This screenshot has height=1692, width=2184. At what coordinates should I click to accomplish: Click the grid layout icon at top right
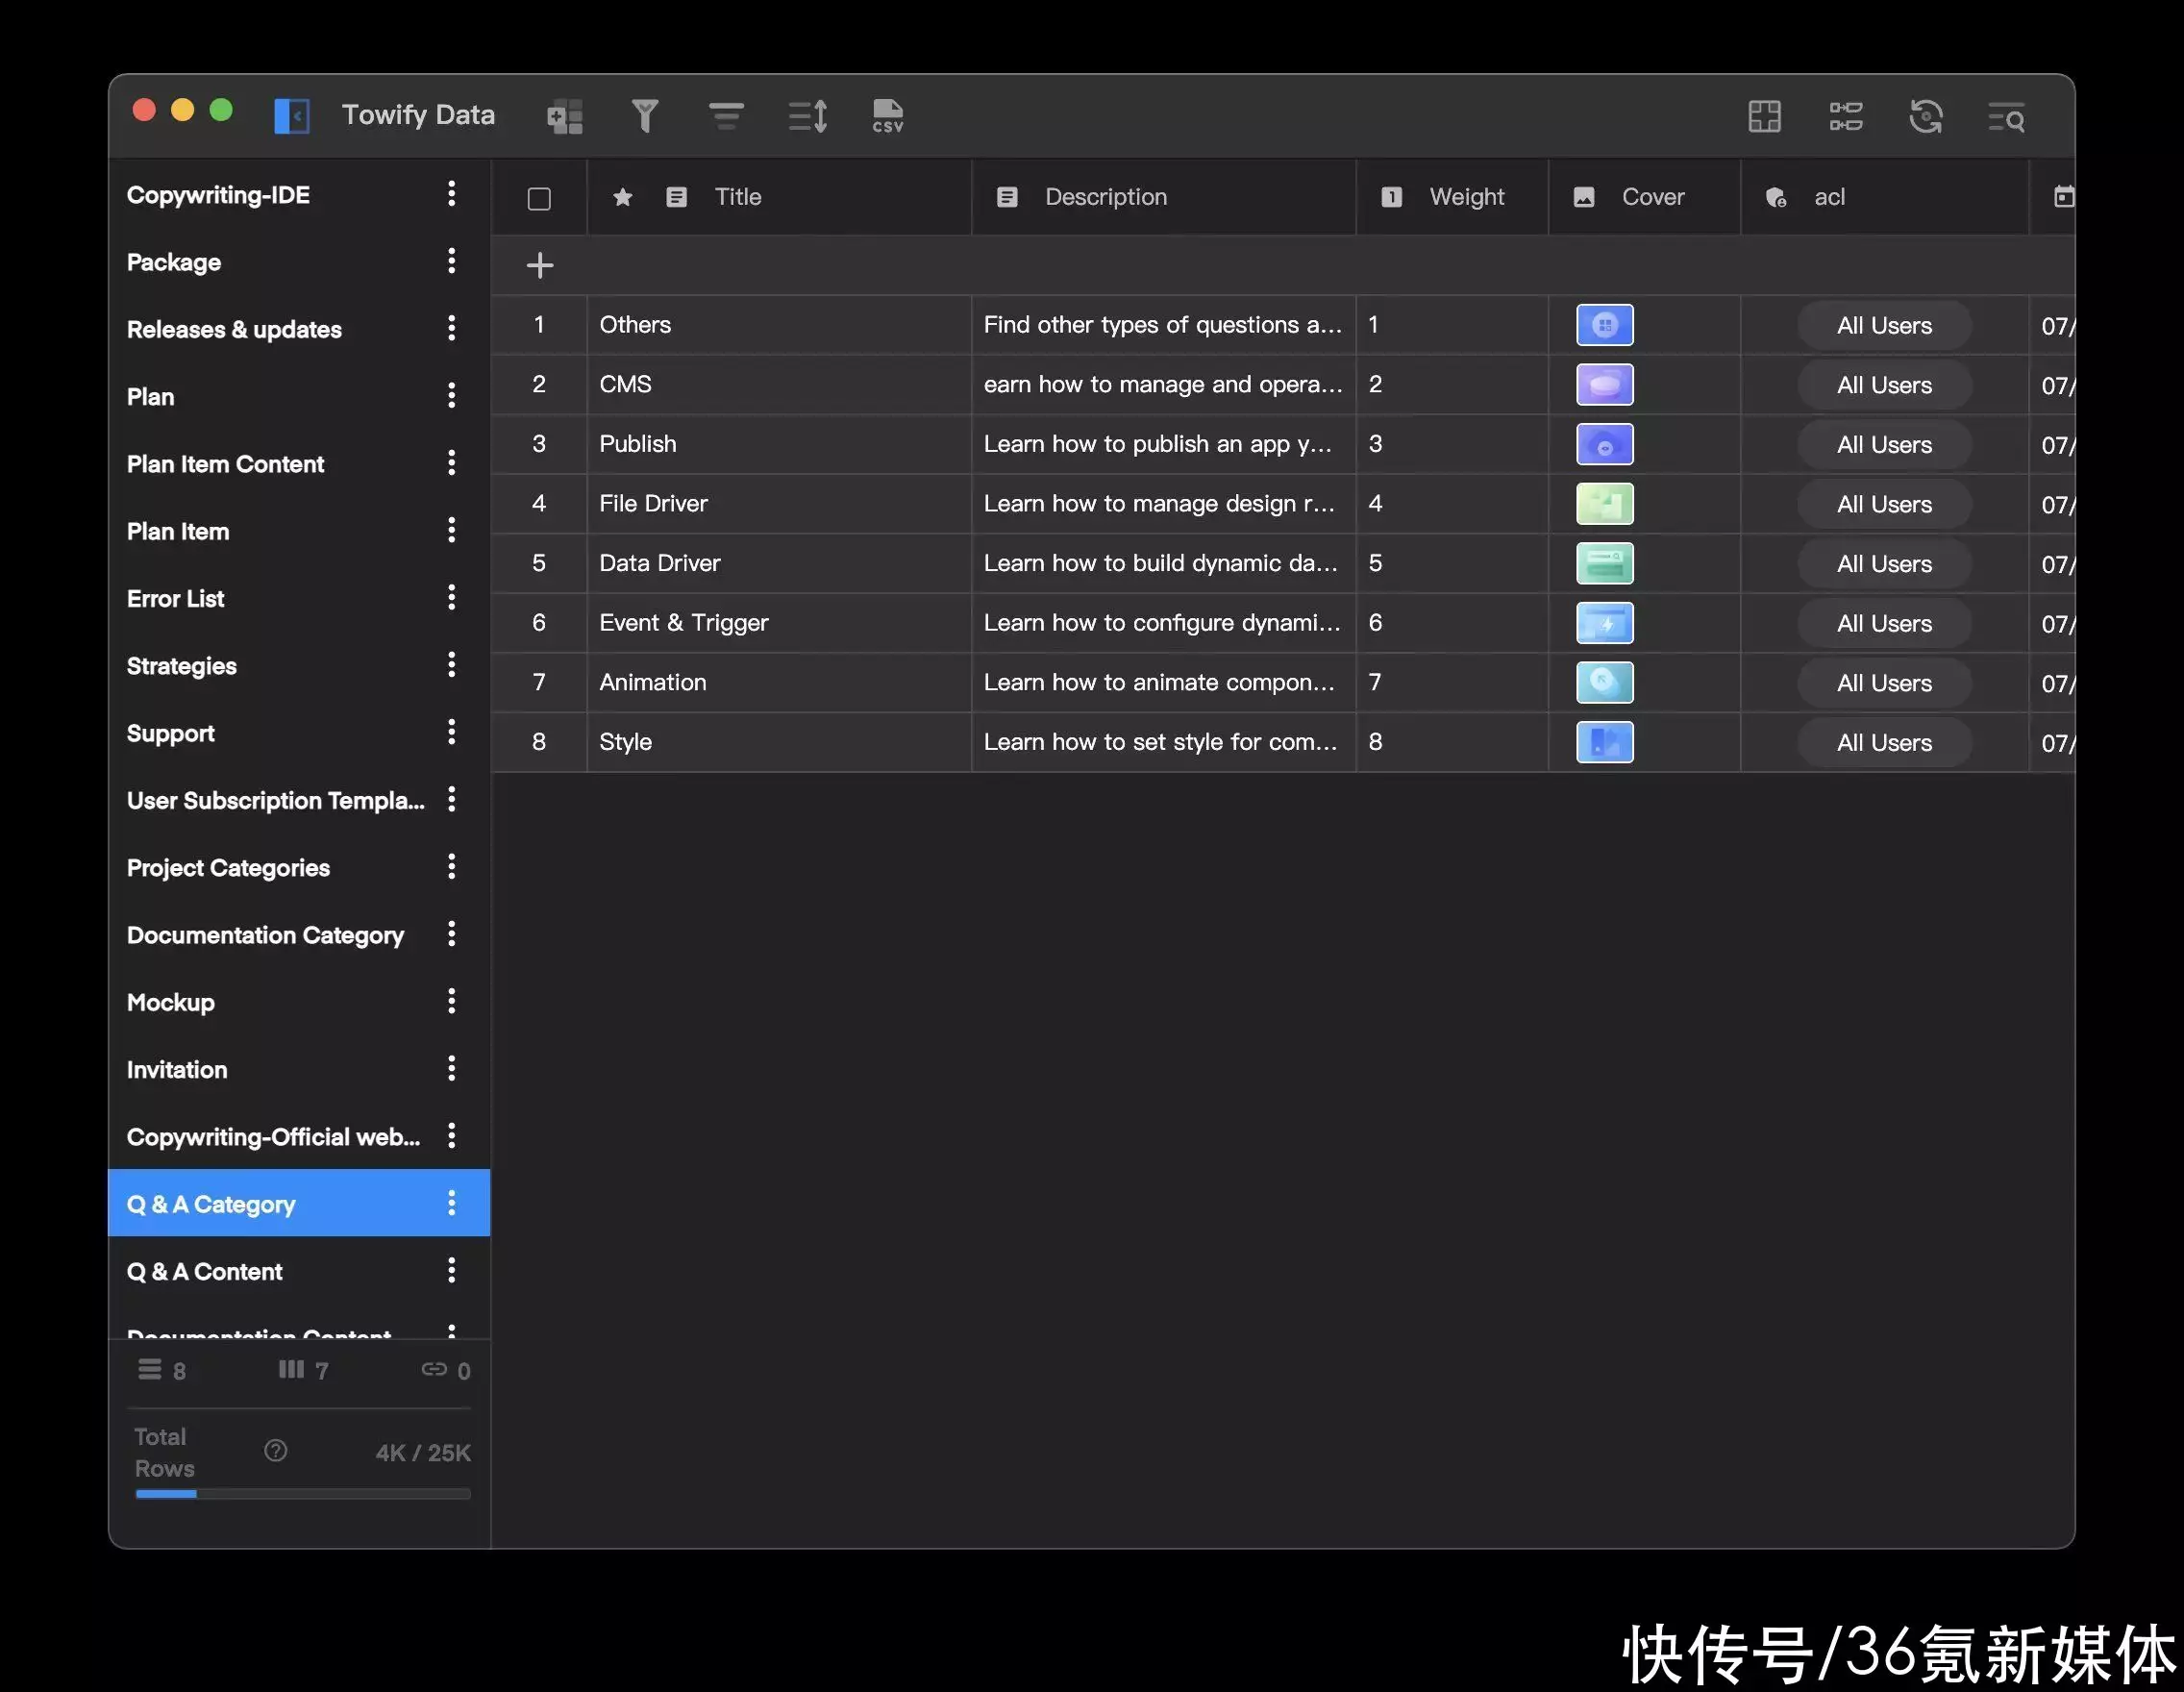click(x=1764, y=117)
